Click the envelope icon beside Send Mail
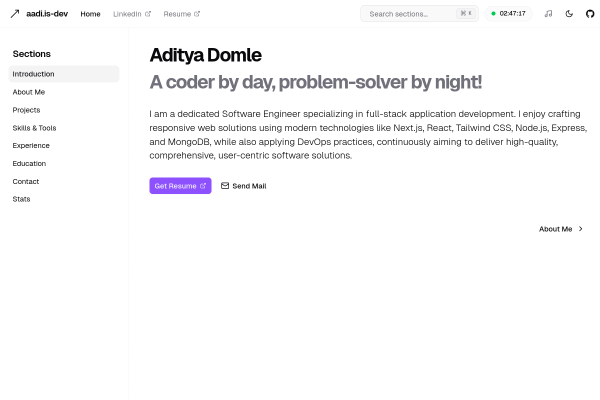Viewport: 600px width, 400px height. pyautogui.click(x=225, y=186)
